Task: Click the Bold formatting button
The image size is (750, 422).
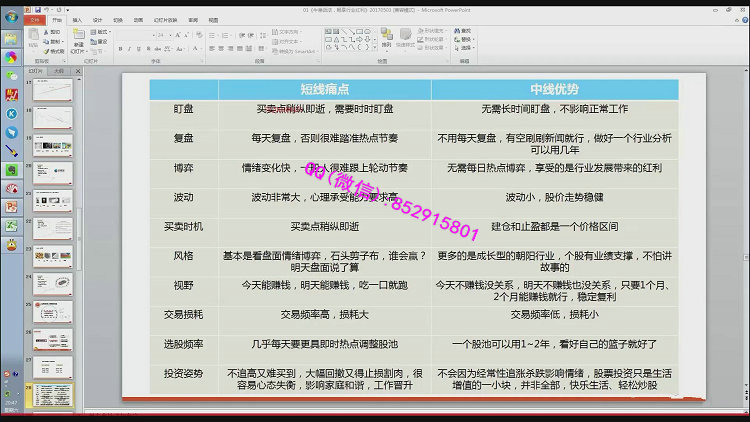Action: (120, 48)
